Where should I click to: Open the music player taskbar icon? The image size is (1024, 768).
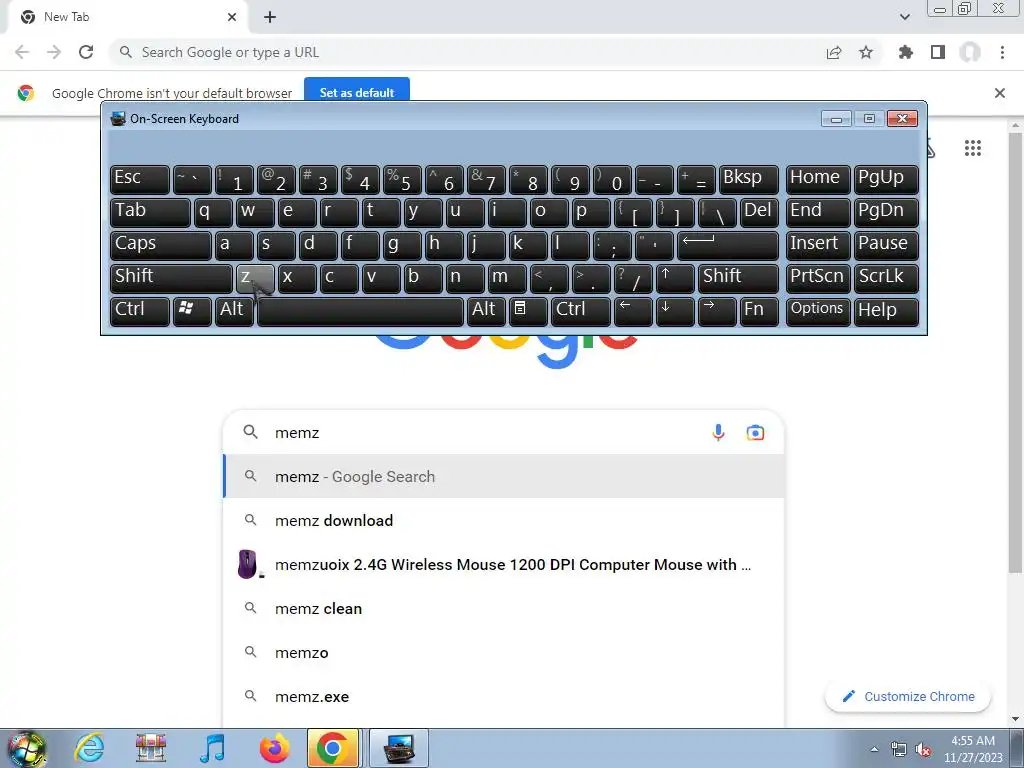[x=212, y=748]
